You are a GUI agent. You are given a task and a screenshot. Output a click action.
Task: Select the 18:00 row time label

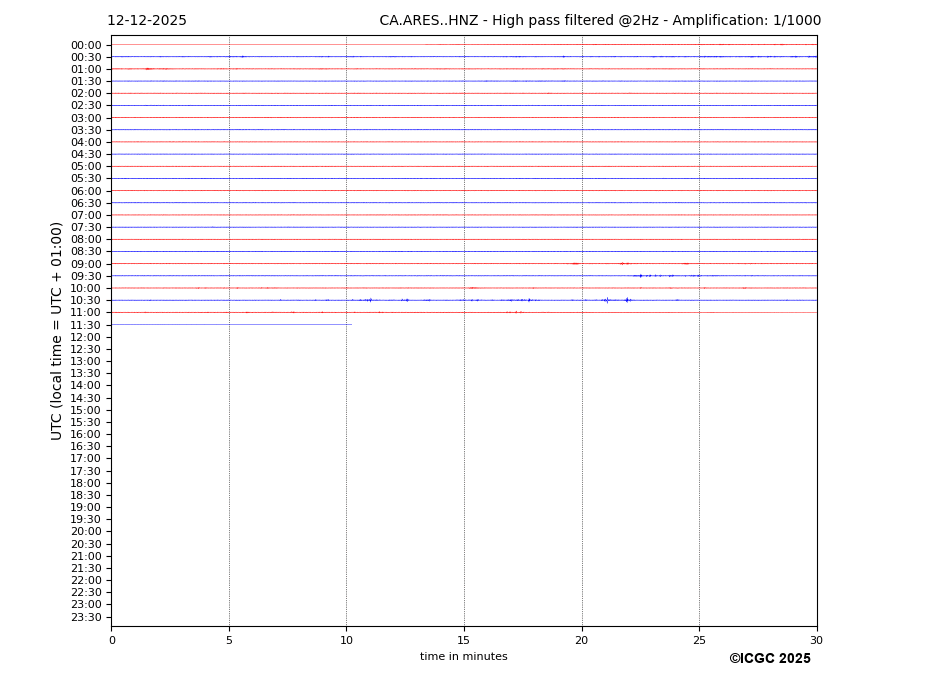(x=86, y=483)
